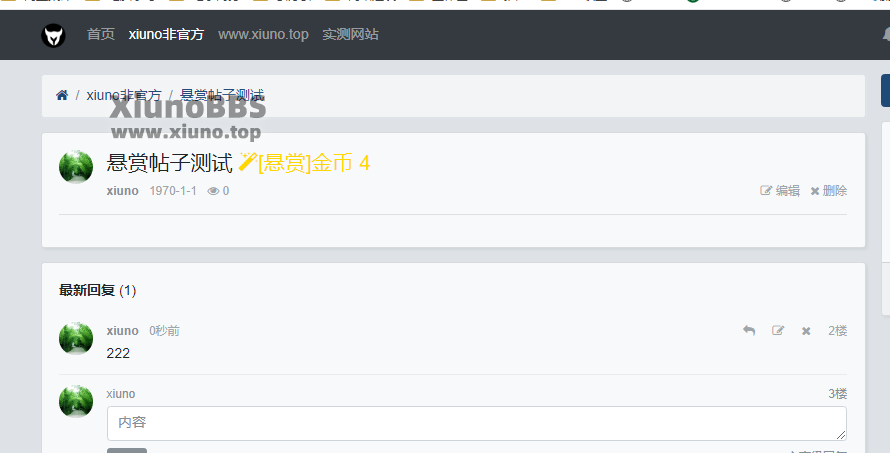Click 删除 to delete the thread

coord(829,191)
